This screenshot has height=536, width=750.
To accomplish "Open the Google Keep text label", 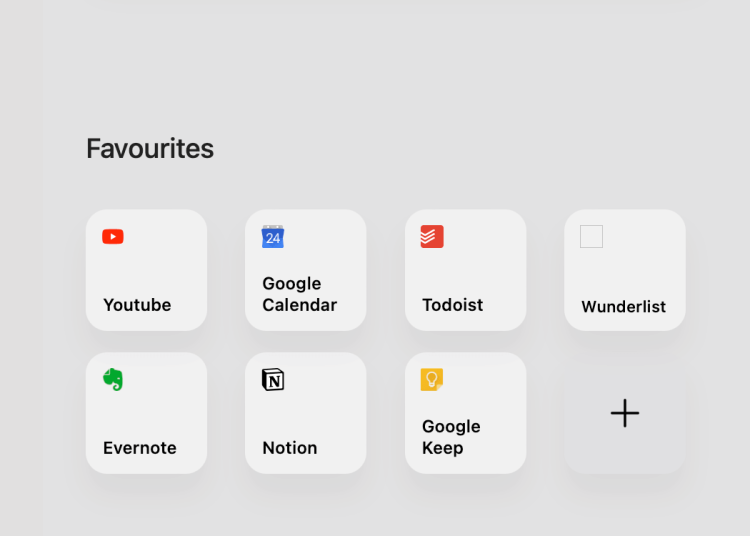I will pos(451,437).
